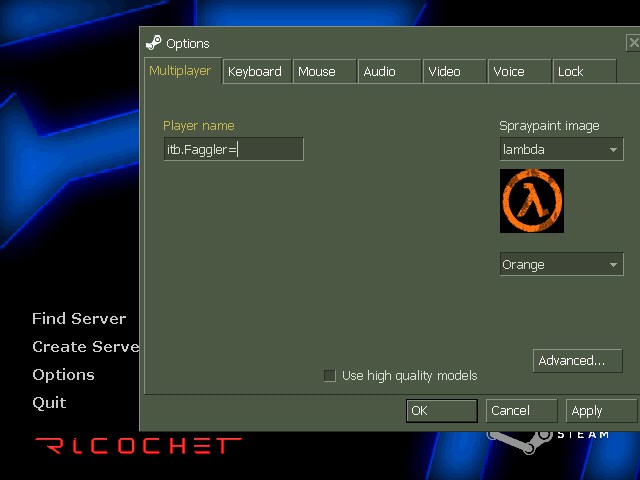Screen dimensions: 640x480
Task: Open the Advanced... multiplayer settings
Action: coord(578,361)
